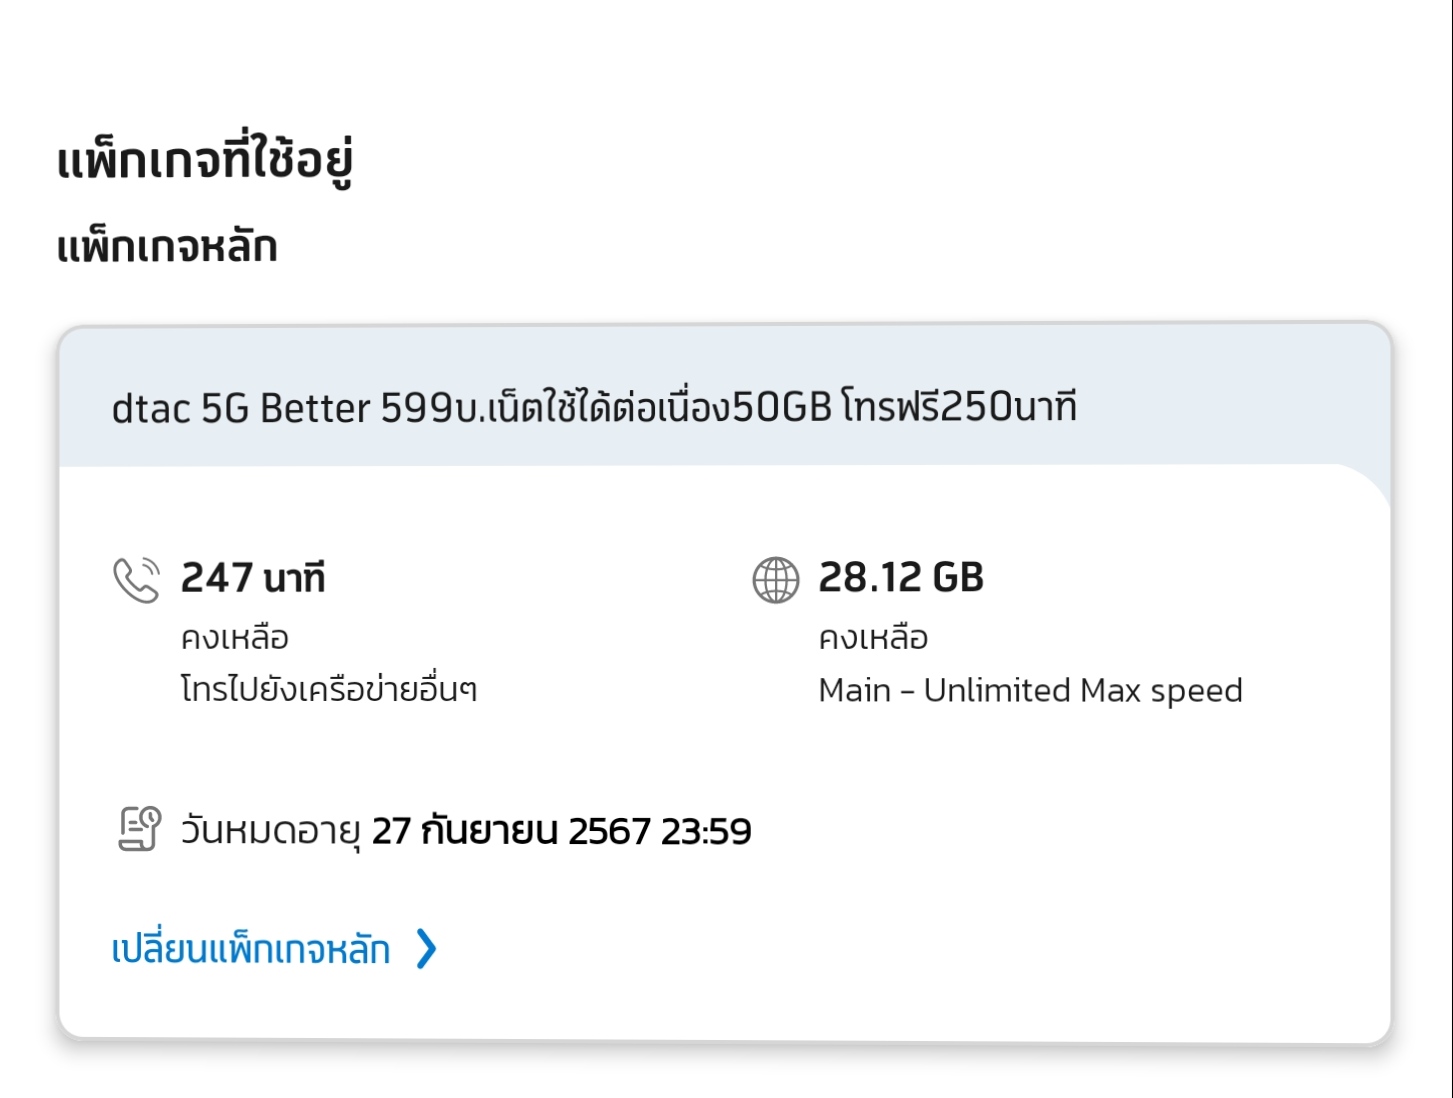1453x1098 pixels.
Task: Click คงเหลือ label under 247 นาที
Action: click(x=235, y=638)
